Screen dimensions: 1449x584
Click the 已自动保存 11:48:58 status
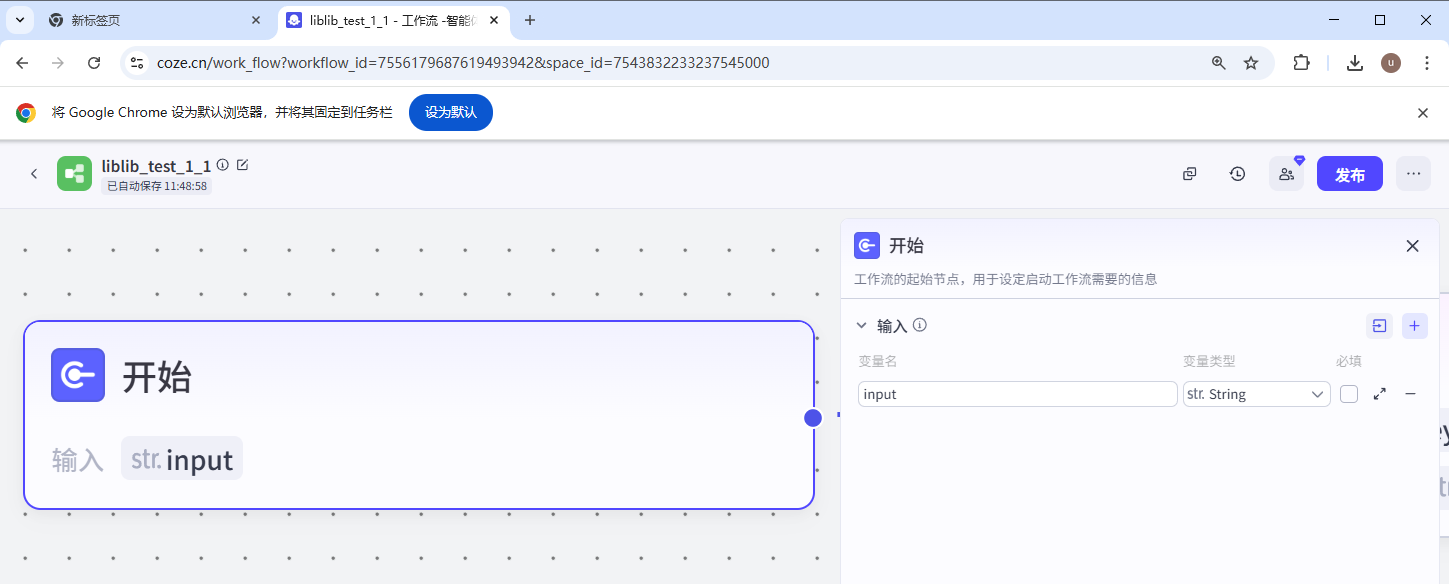click(157, 186)
